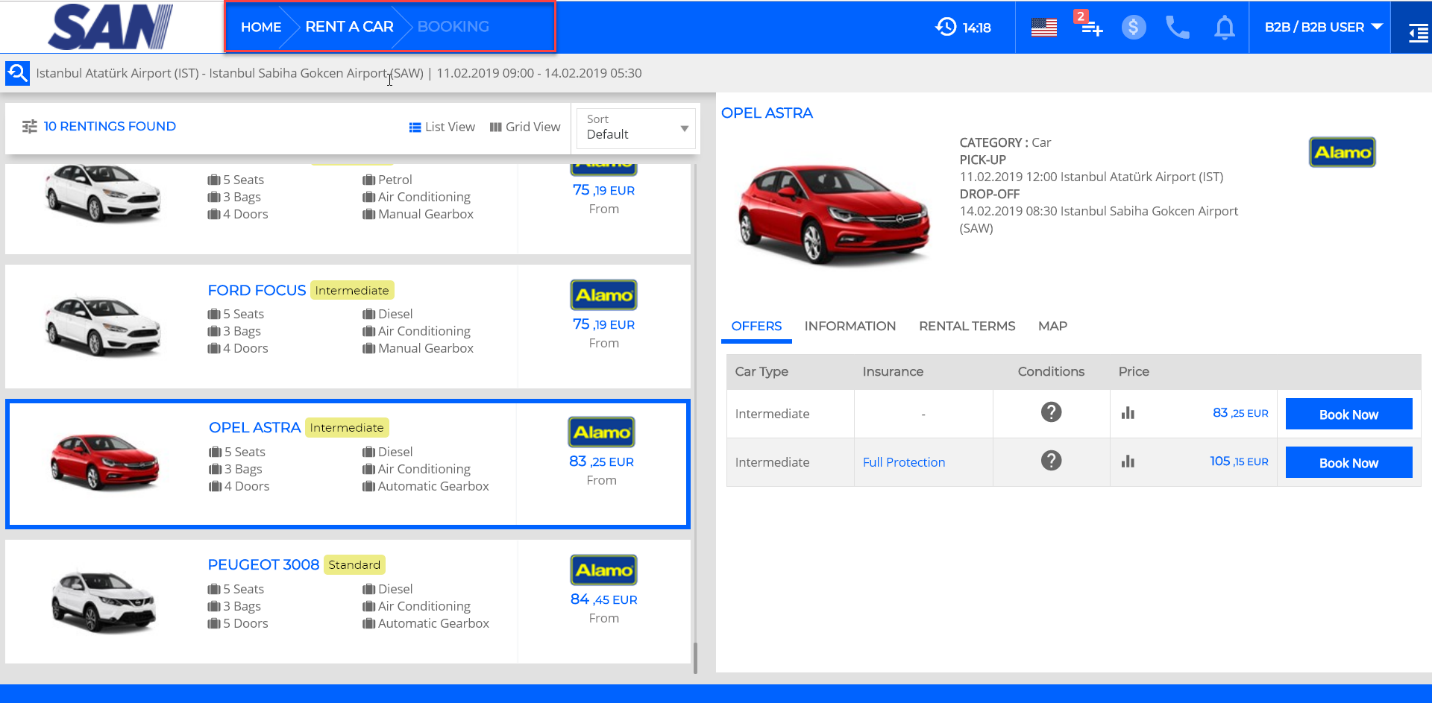Book the 105,15 EUR Full Protection offer
1432x703 pixels.
click(x=1349, y=462)
